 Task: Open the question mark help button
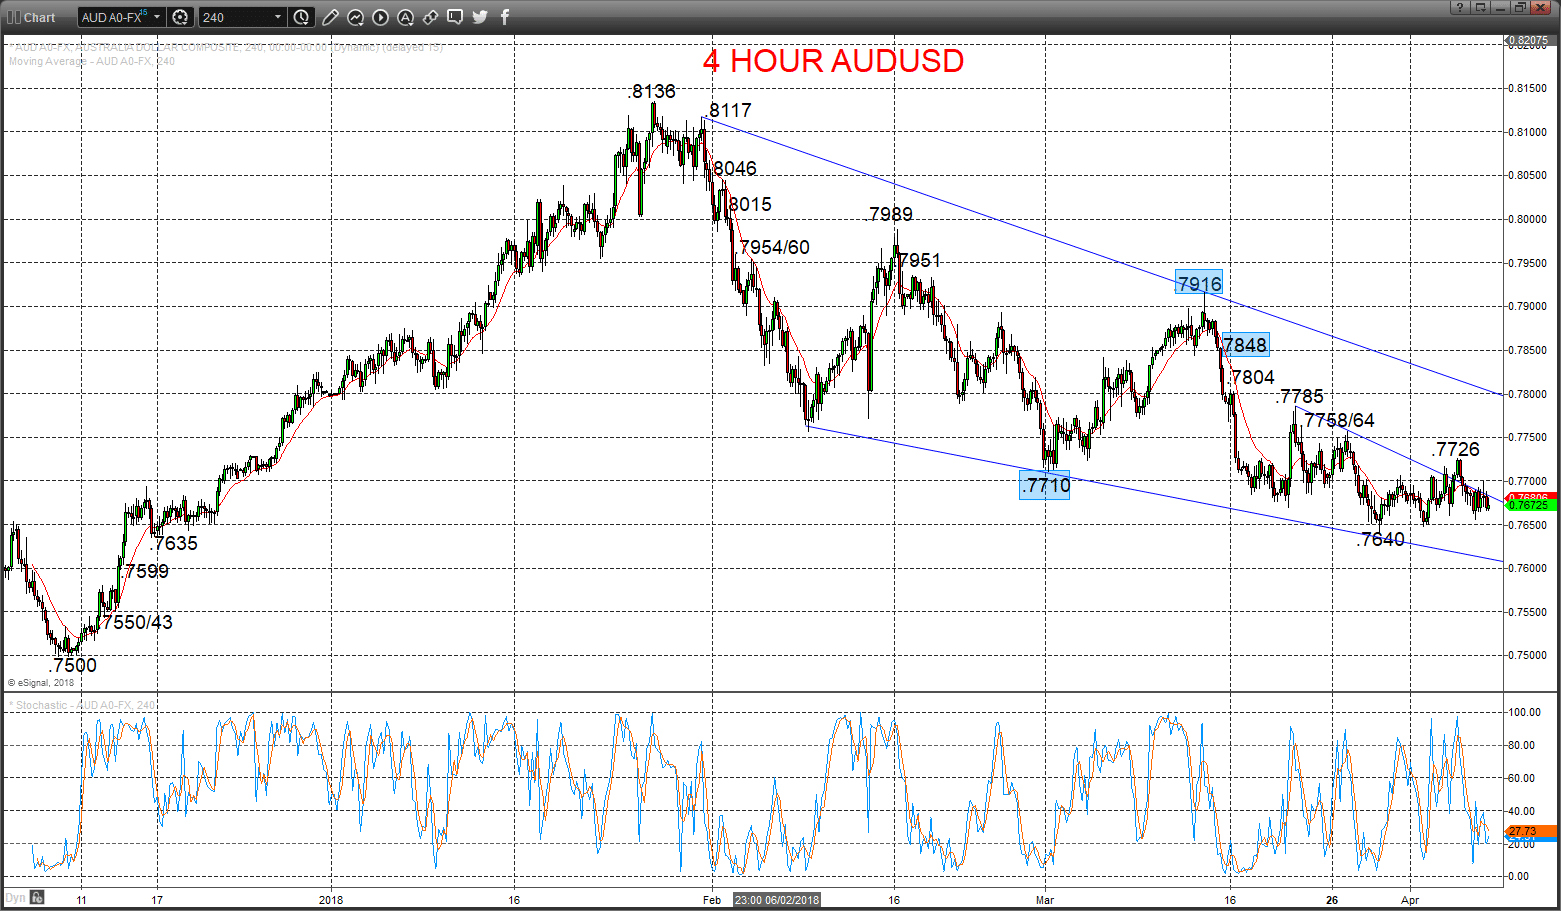(1460, 7)
